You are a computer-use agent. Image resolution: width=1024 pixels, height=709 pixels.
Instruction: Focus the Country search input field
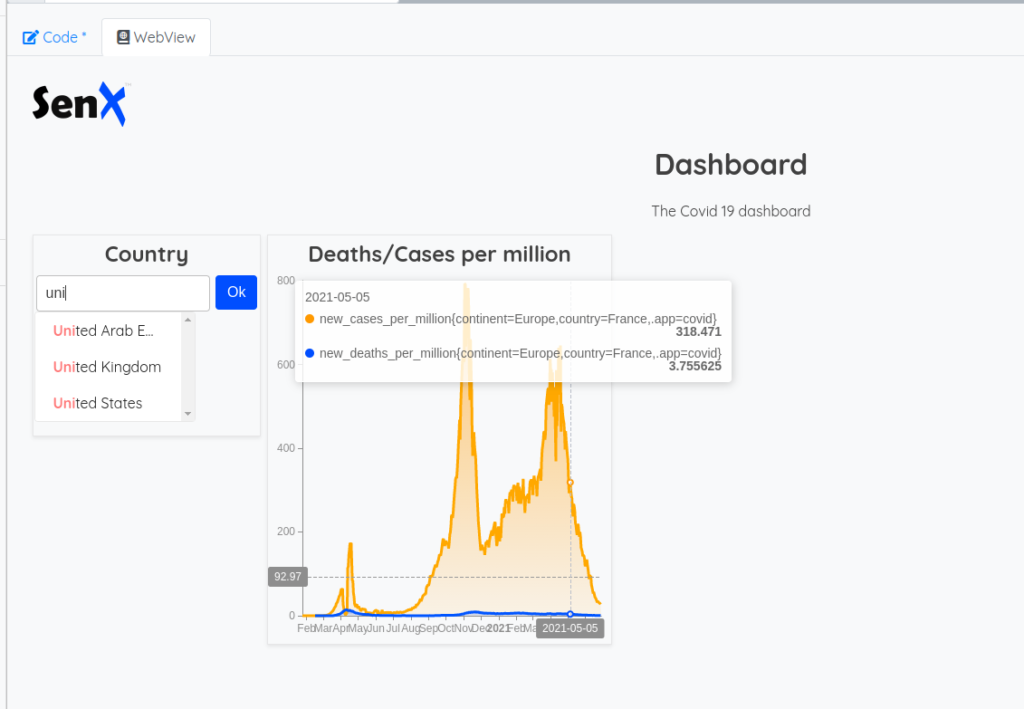pos(123,293)
